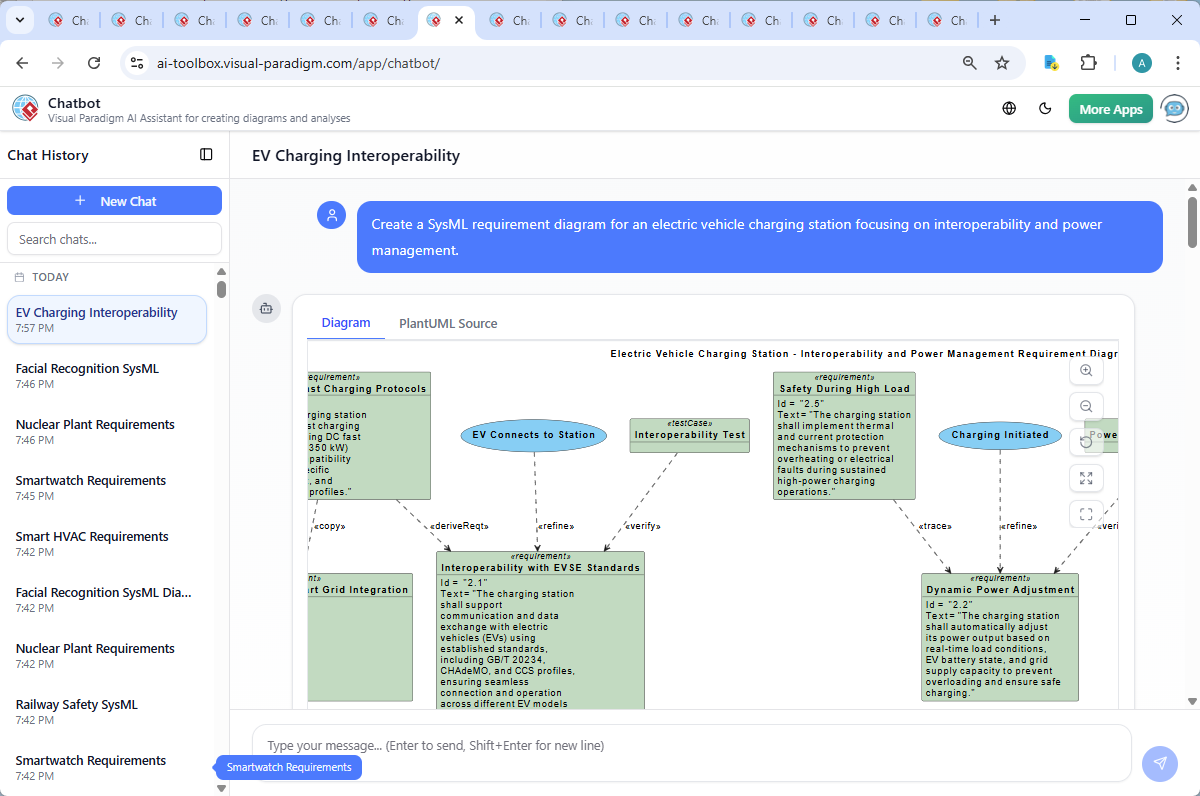Open the Chrome three-dot menu
This screenshot has width=1200, height=796.
click(1177, 62)
